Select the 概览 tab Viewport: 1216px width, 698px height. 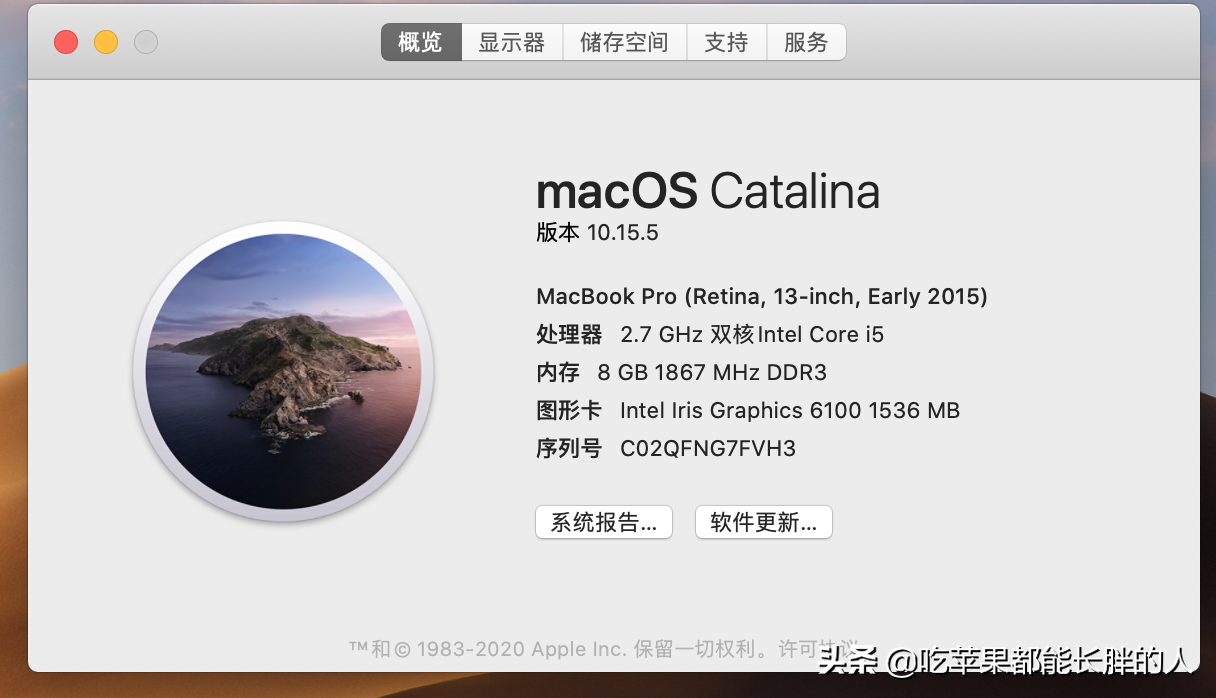tap(421, 42)
